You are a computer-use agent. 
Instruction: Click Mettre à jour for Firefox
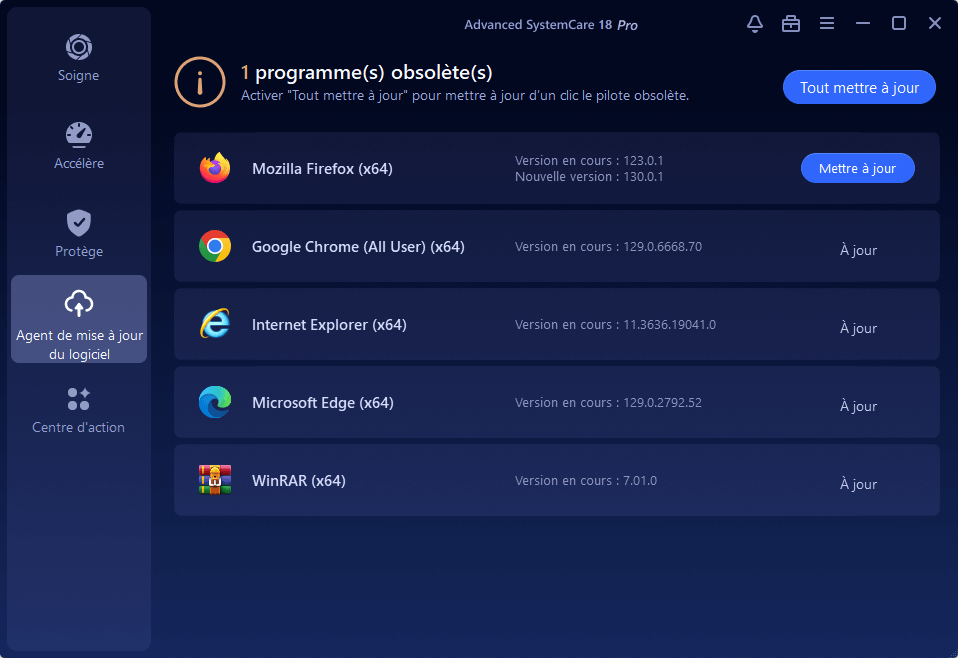coord(857,168)
